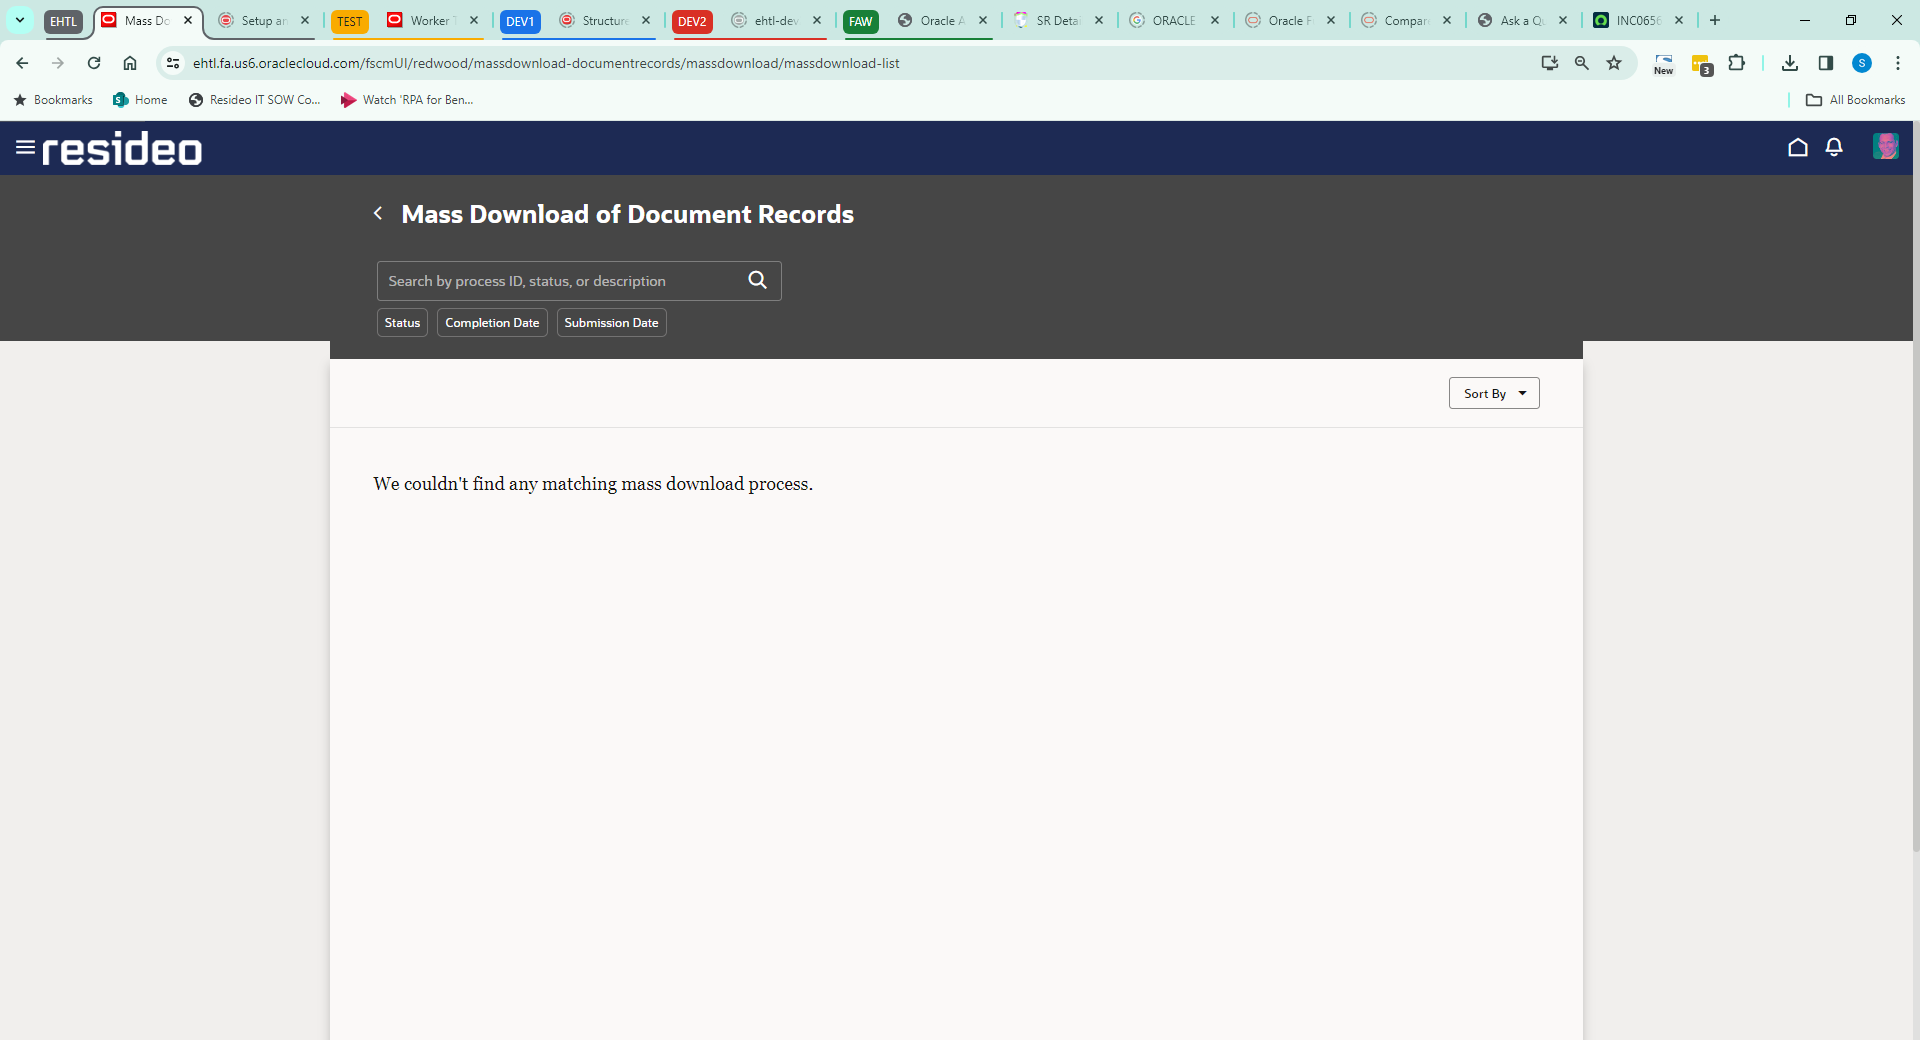
Task: Filter by Completion Date
Action: (491, 322)
